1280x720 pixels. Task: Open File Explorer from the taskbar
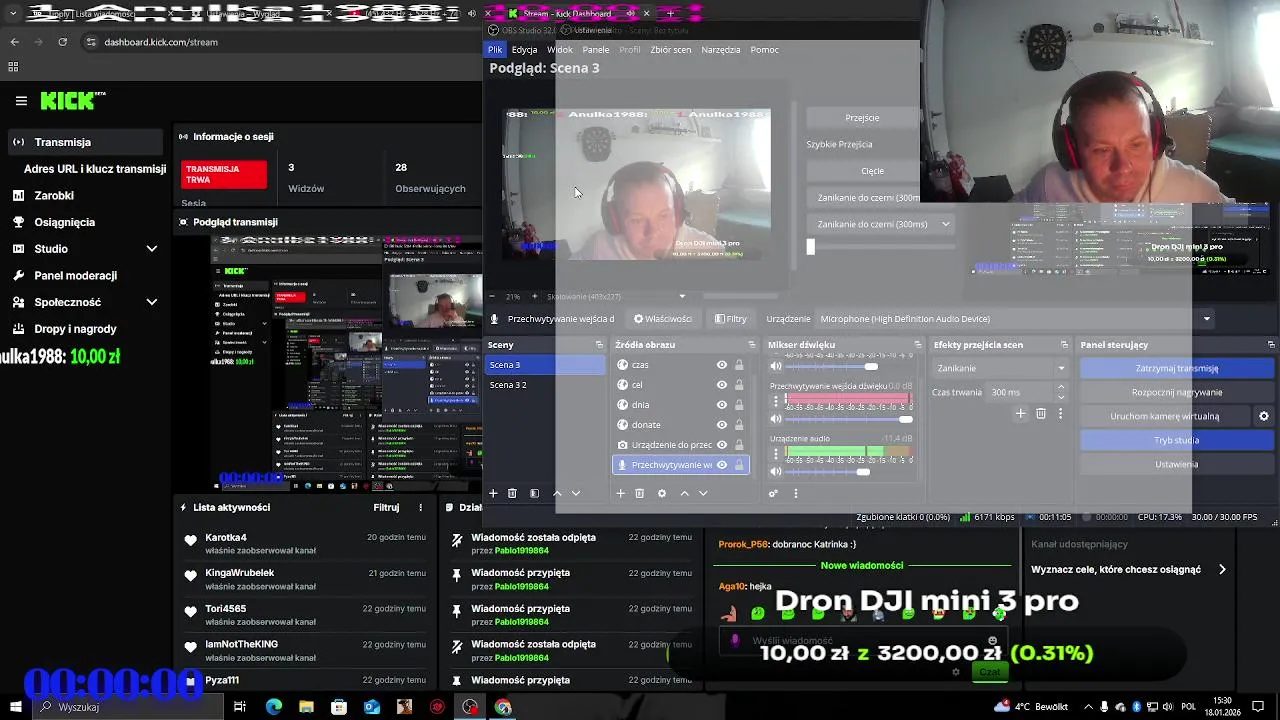tap(306, 707)
